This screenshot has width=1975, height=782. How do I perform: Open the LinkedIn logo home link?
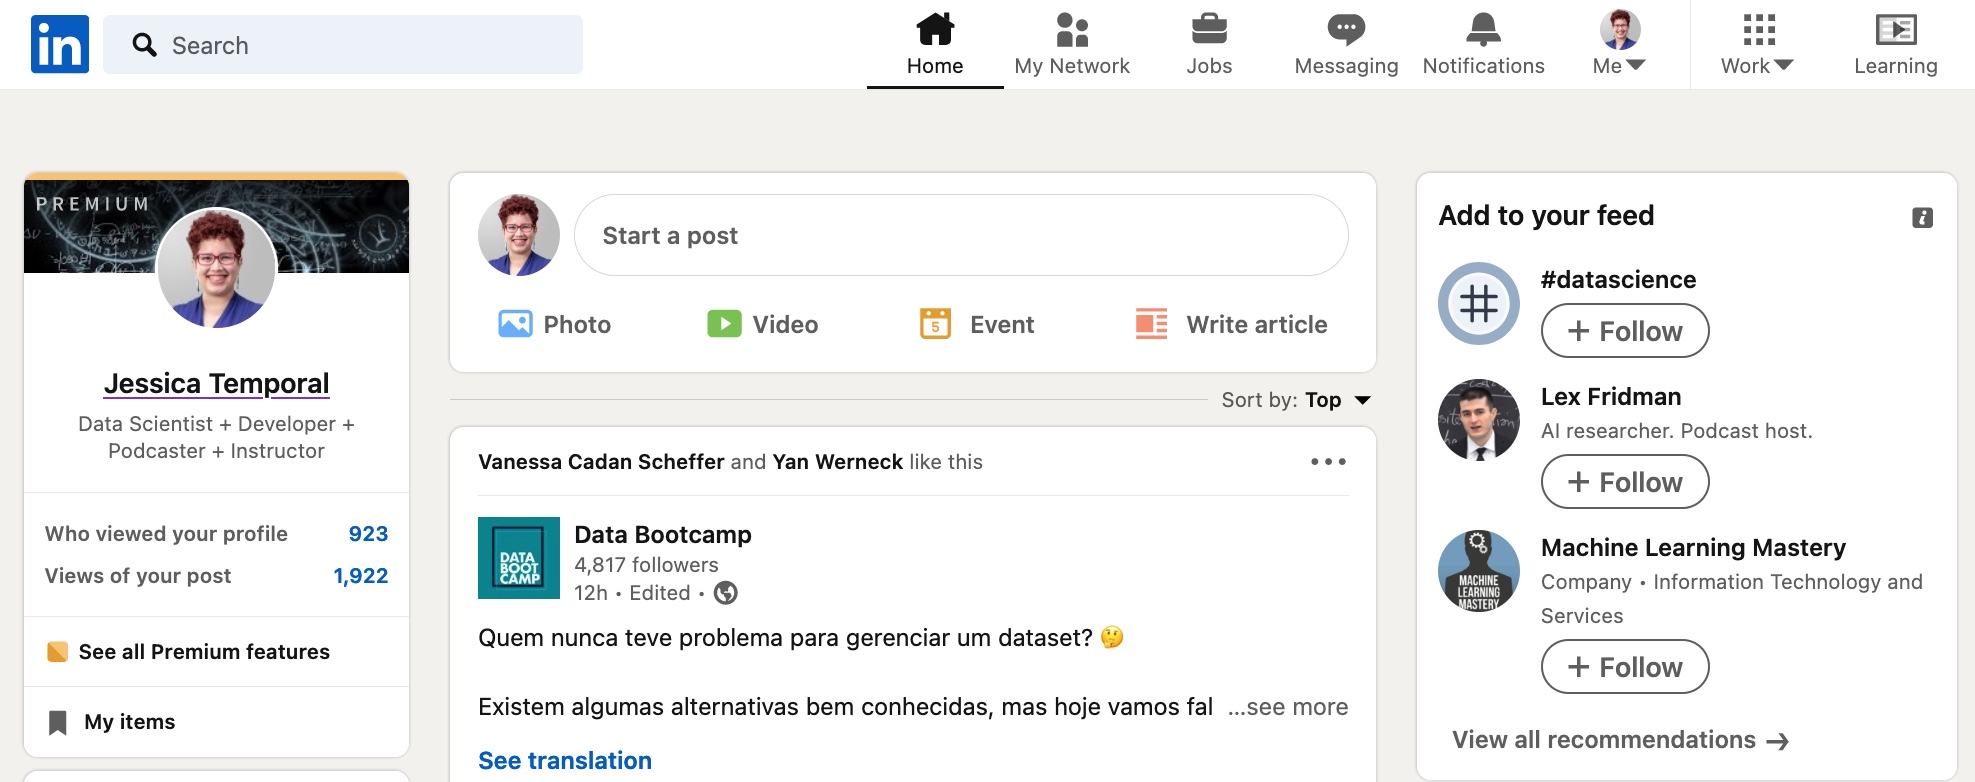point(60,44)
